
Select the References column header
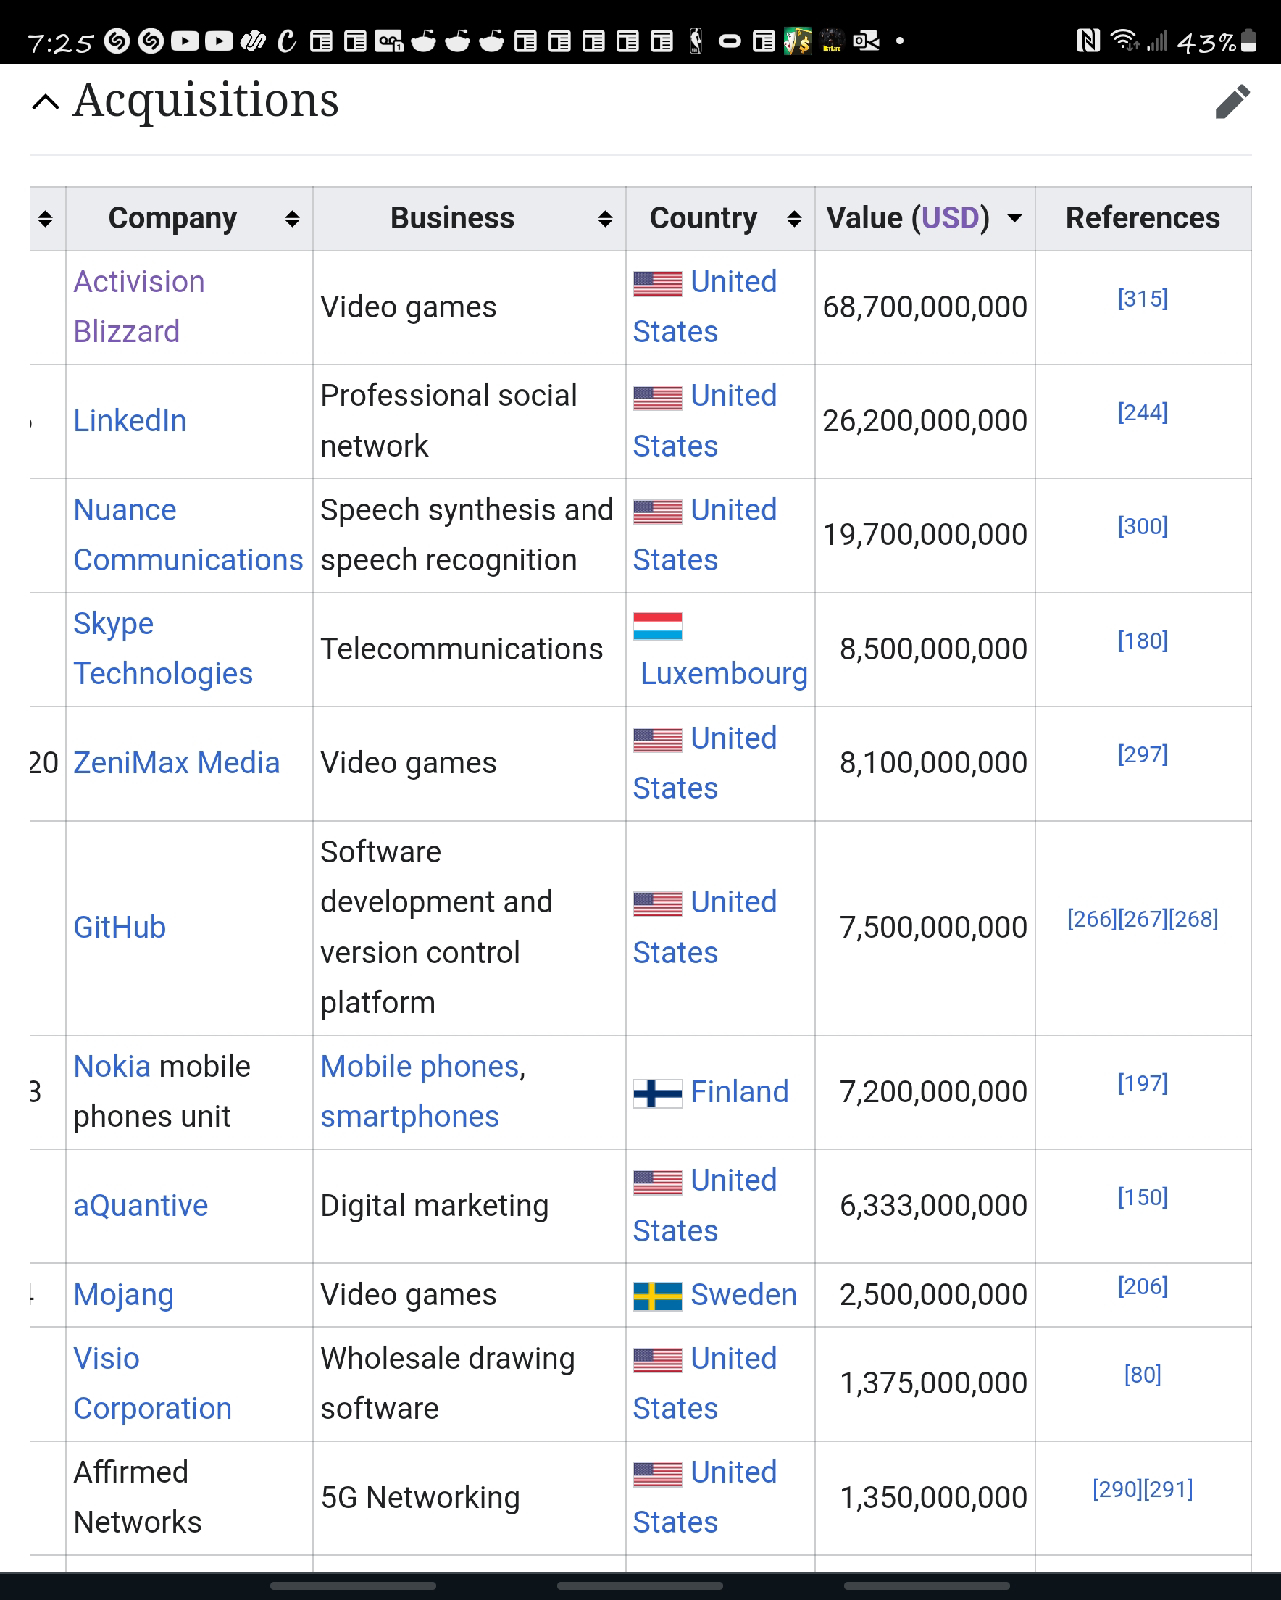tap(1143, 218)
